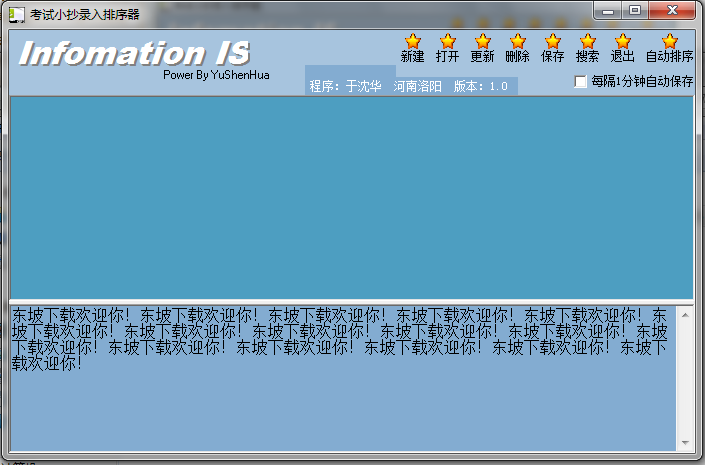Enable 每隔1分钟自动保存 checkbox
The image size is (705, 465).
click(x=580, y=81)
